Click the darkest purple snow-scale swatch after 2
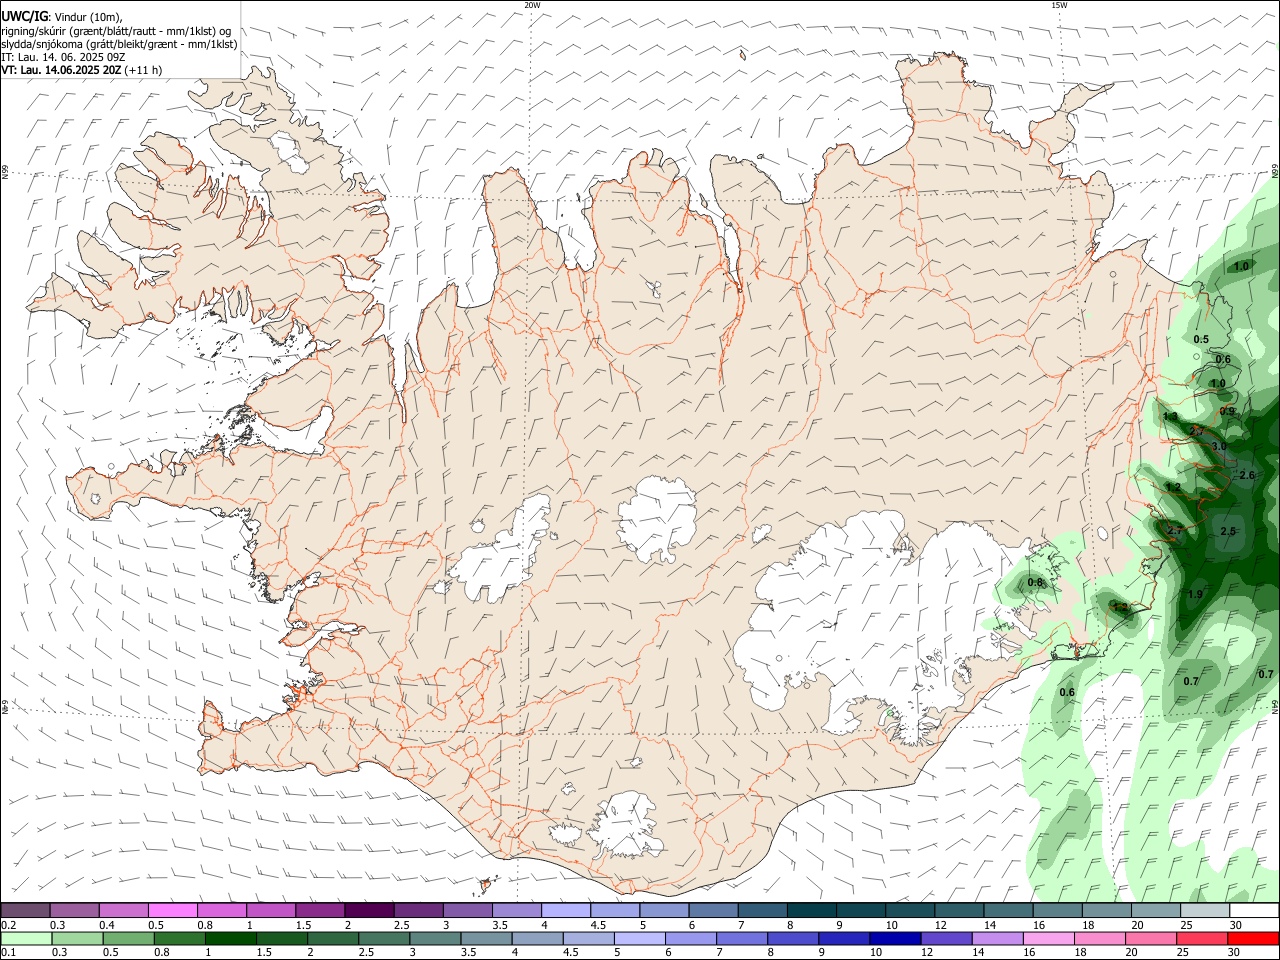 click(369, 910)
